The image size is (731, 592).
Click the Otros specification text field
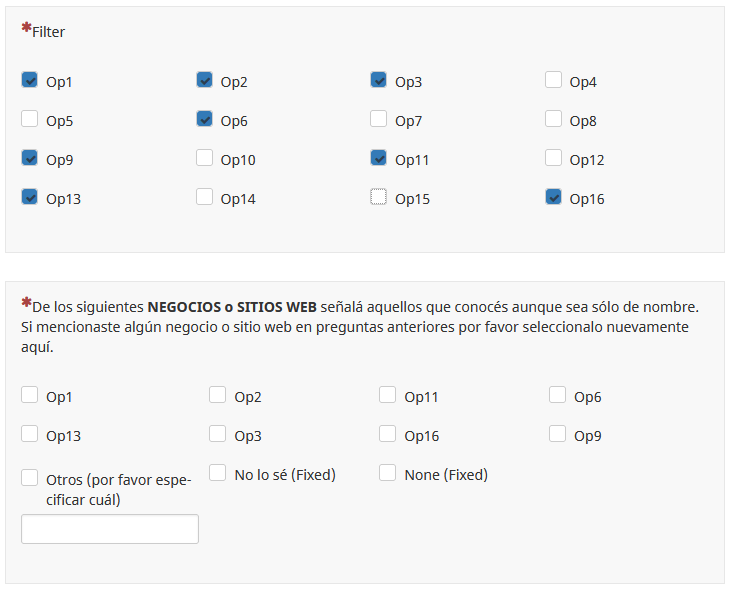pos(110,529)
